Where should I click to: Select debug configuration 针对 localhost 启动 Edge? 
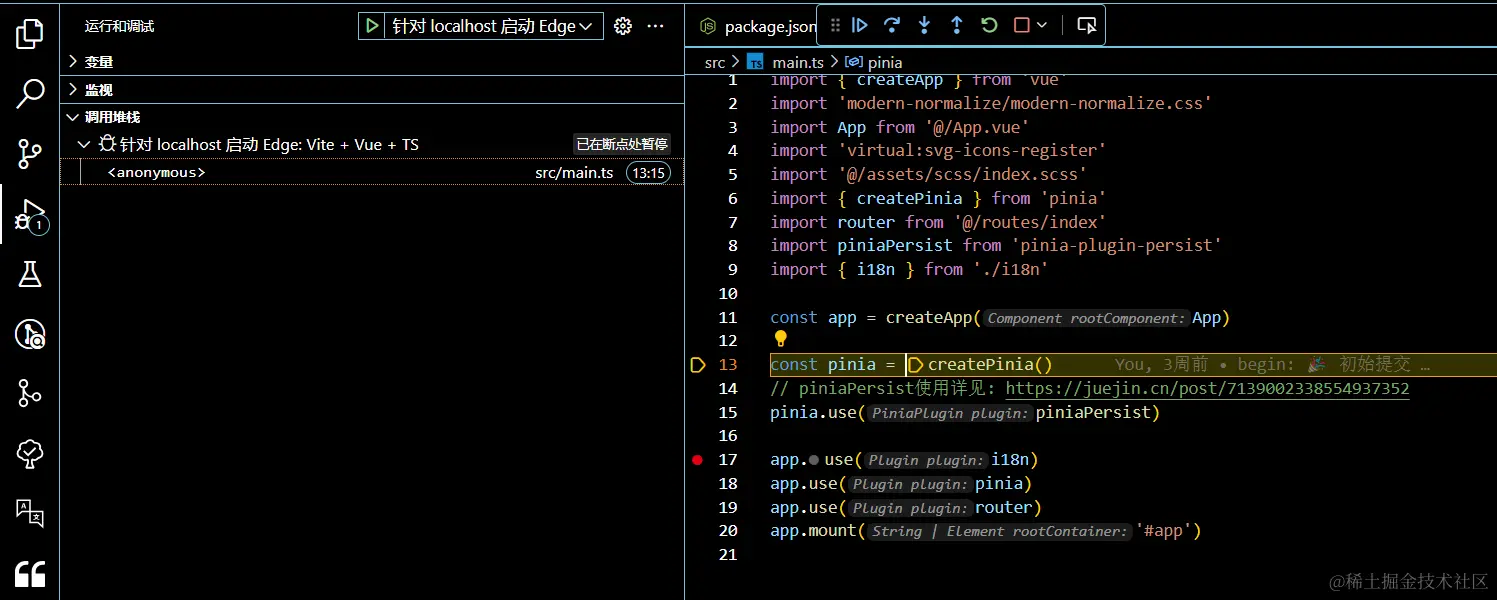[493, 26]
